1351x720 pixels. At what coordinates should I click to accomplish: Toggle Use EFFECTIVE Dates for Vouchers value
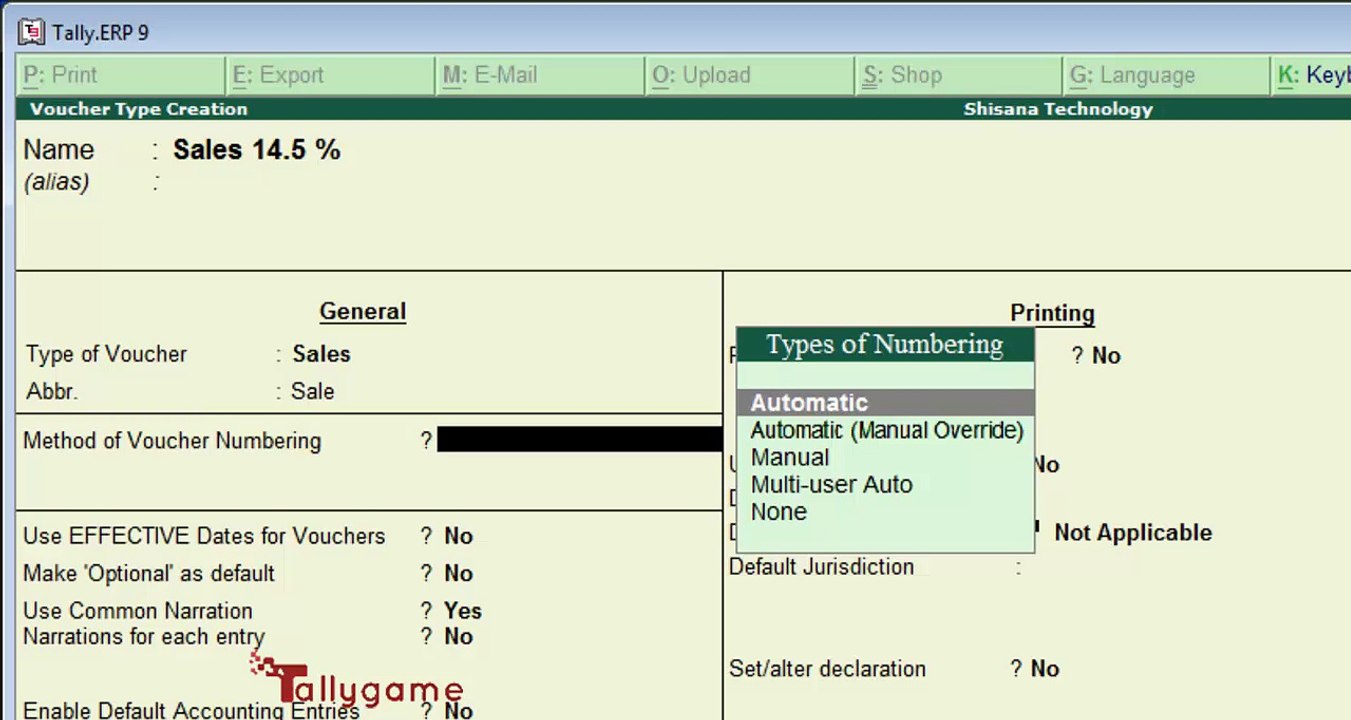(458, 536)
